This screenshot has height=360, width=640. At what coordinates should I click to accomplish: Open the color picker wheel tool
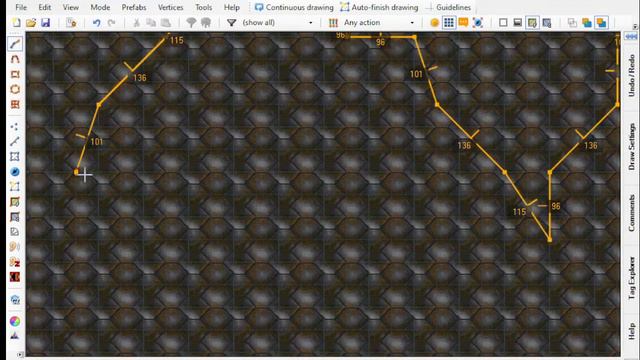tap(15, 321)
